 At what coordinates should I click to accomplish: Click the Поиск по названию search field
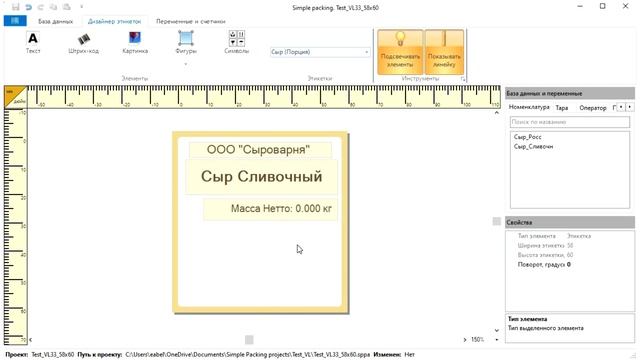click(570, 122)
